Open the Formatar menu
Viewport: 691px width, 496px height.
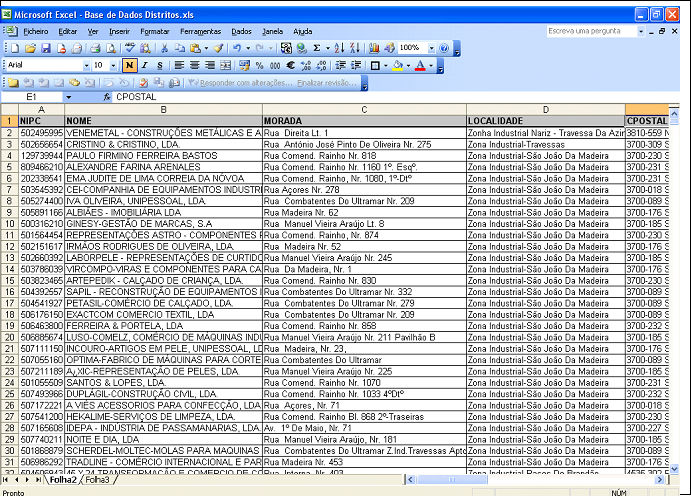pyautogui.click(x=155, y=31)
